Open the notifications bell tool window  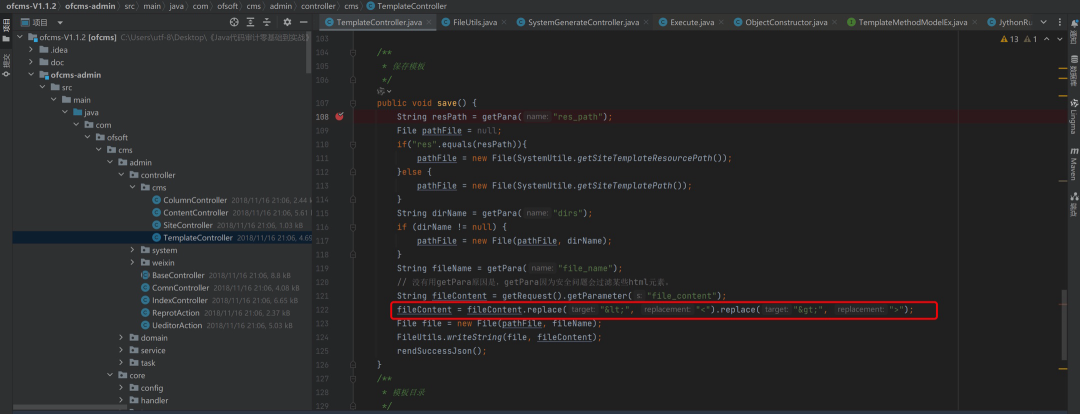(1073, 30)
